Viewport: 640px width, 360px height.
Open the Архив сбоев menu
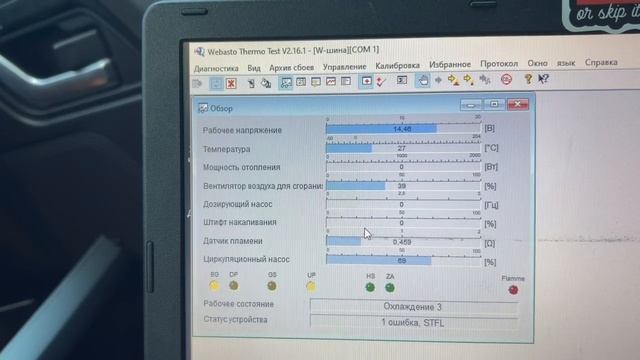(x=291, y=67)
